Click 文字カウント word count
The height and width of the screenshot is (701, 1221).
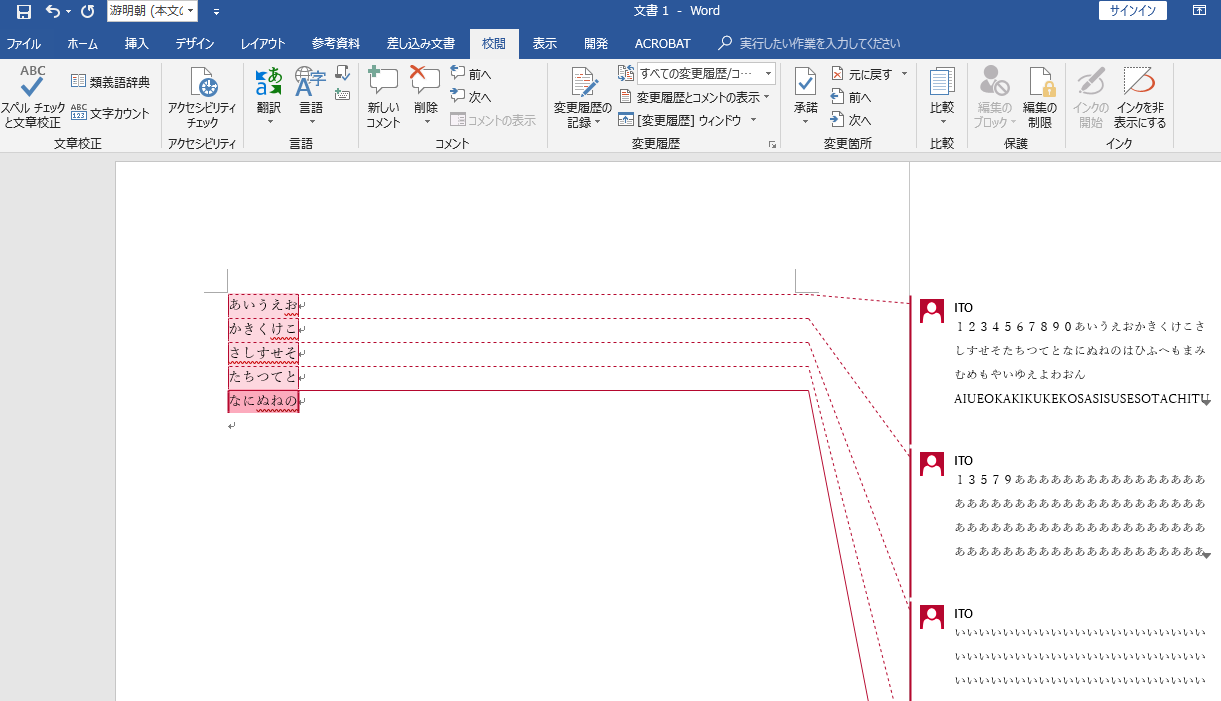point(110,113)
